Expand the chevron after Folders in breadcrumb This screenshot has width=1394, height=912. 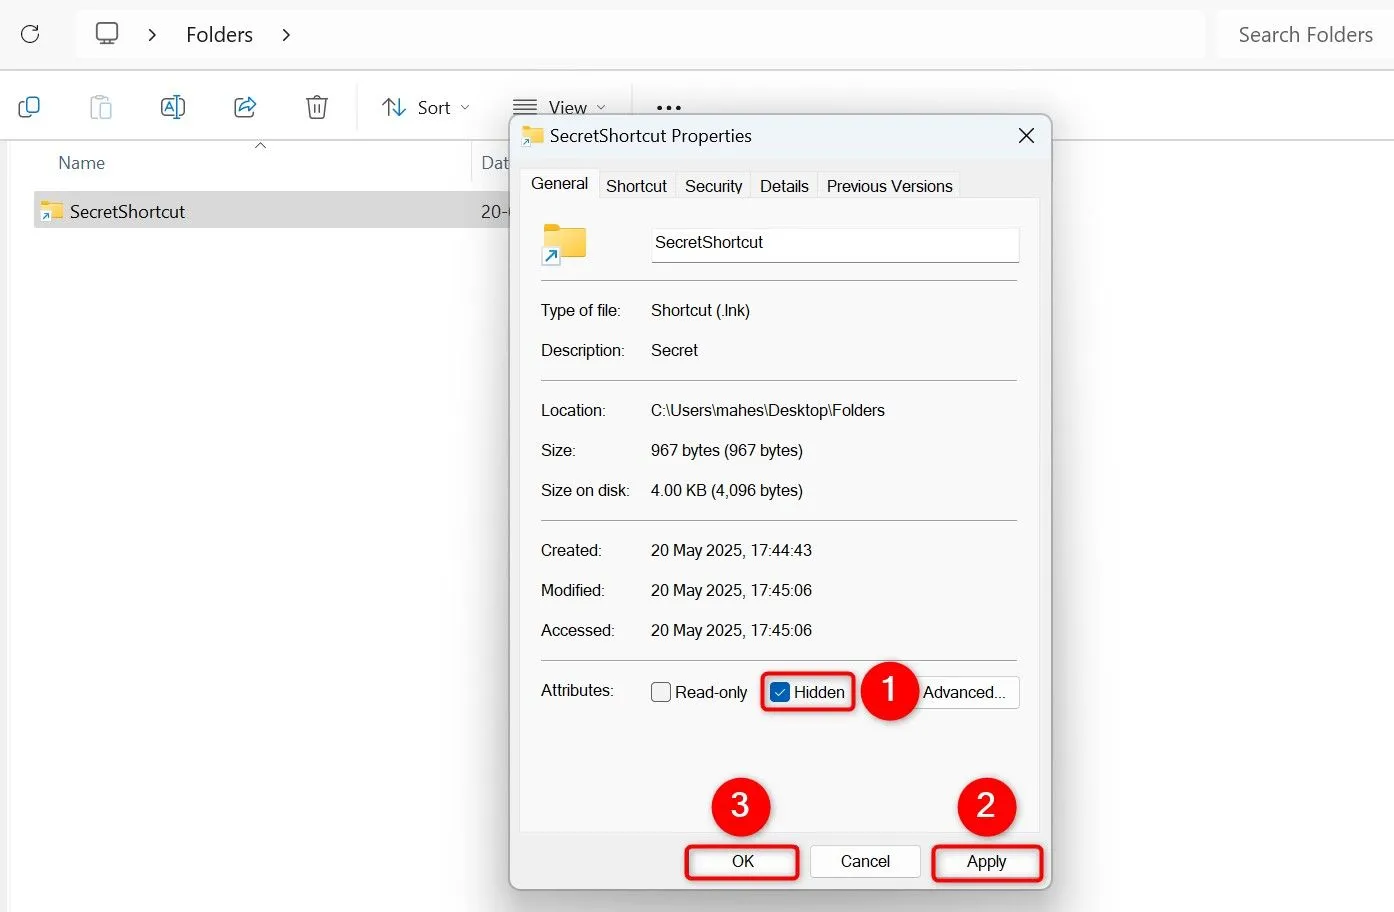(x=286, y=35)
